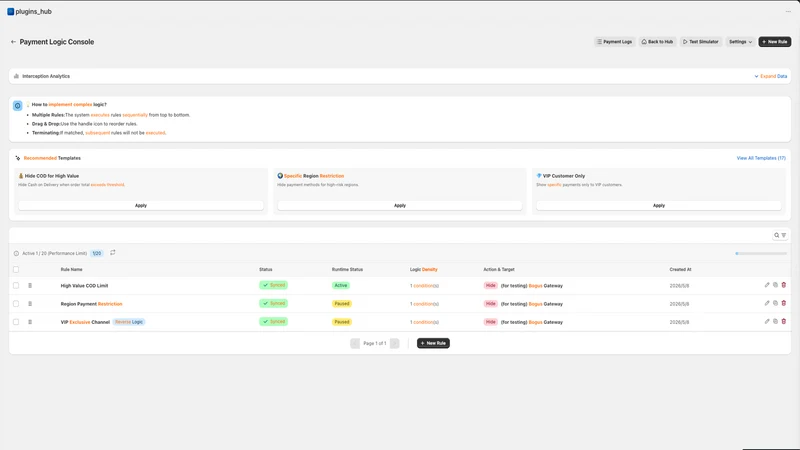The image size is (800, 450).
Task: Apply the VIP Customer Only template
Action: [659, 205]
